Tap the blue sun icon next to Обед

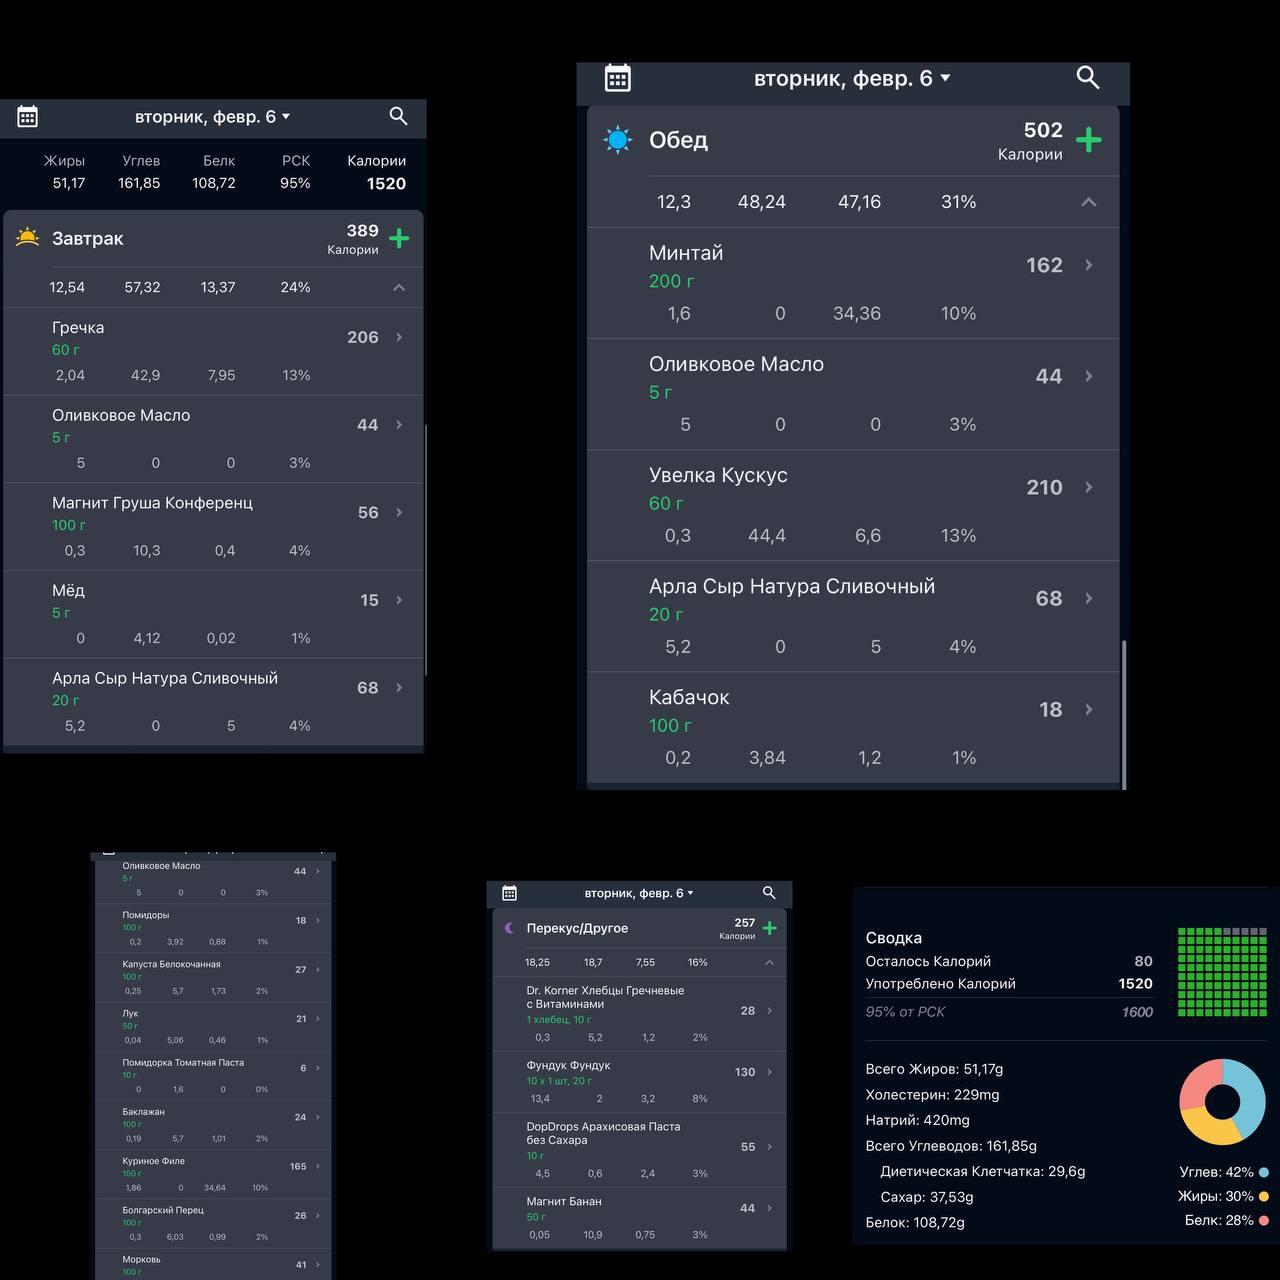618,140
